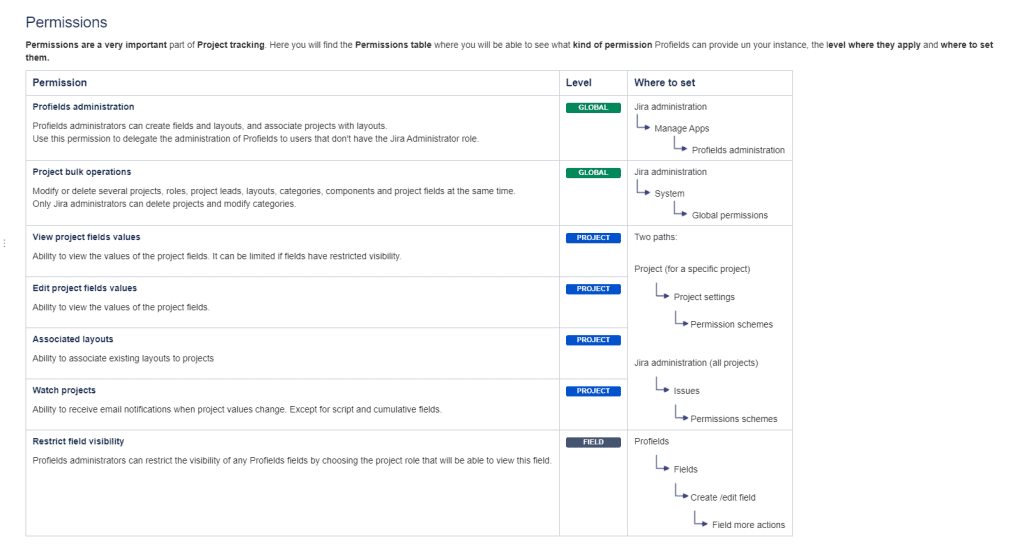The image size is (1024, 551).
Task: Click the Permission column header
Action: coord(60,83)
